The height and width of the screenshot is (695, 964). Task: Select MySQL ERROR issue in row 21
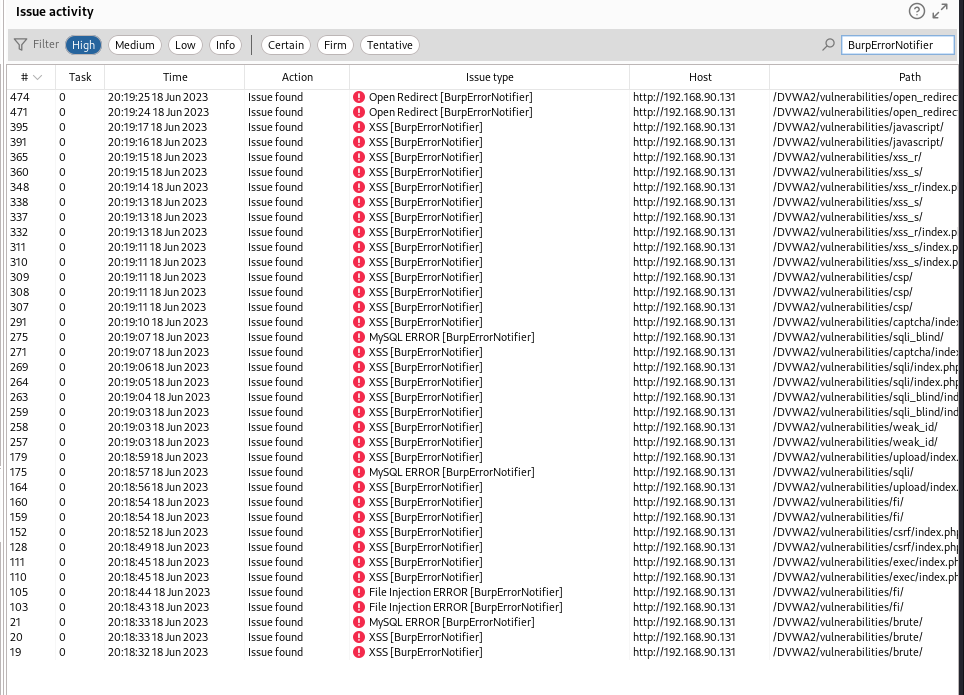click(x=452, y=622)
